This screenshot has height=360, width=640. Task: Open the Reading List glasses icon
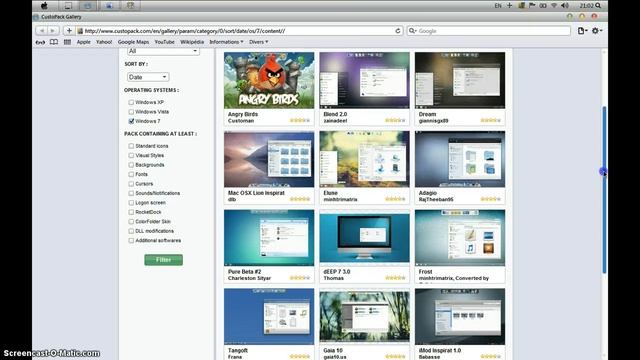pyautogui.click(x=40, y=42)
